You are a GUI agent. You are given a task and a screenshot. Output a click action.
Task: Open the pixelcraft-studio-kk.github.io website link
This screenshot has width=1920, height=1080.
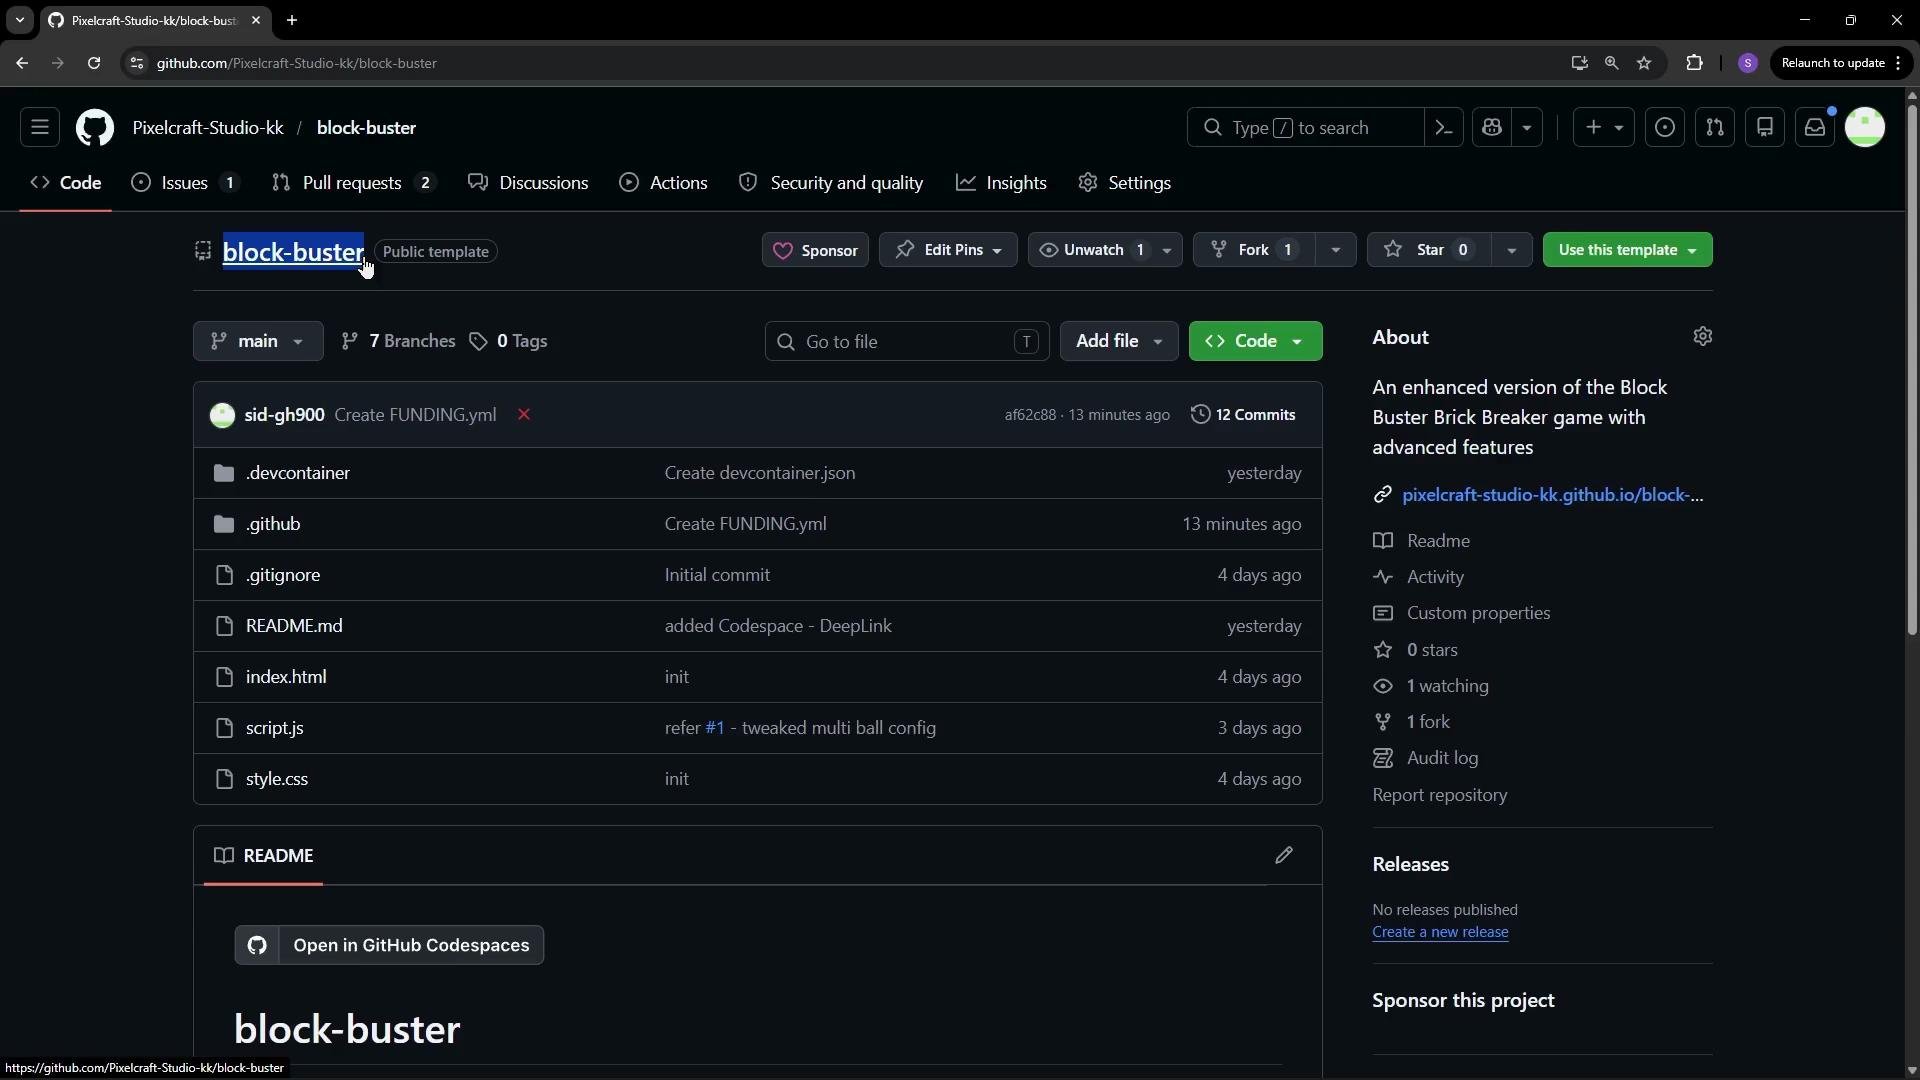point(1553,495)
